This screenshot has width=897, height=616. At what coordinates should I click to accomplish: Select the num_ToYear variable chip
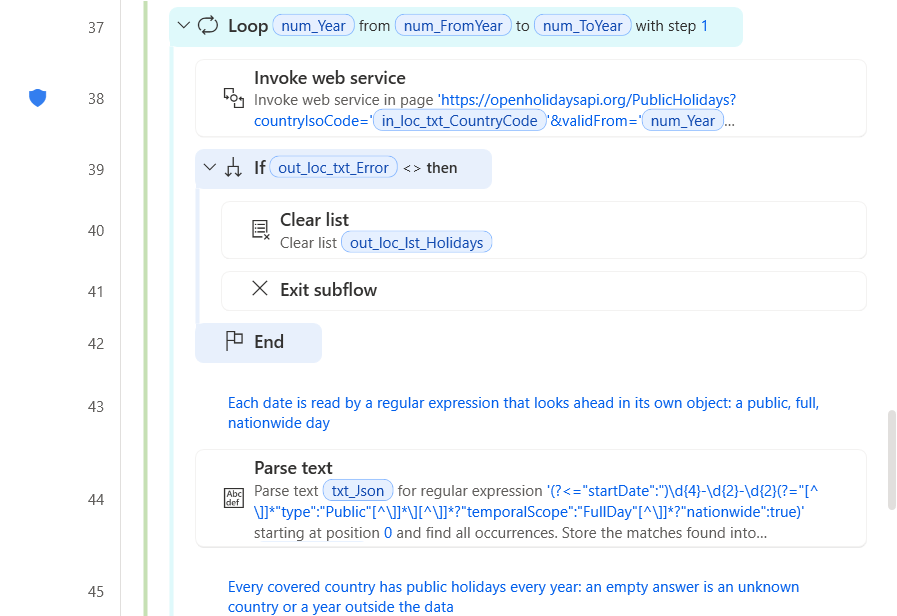click(x=582, y=26)
